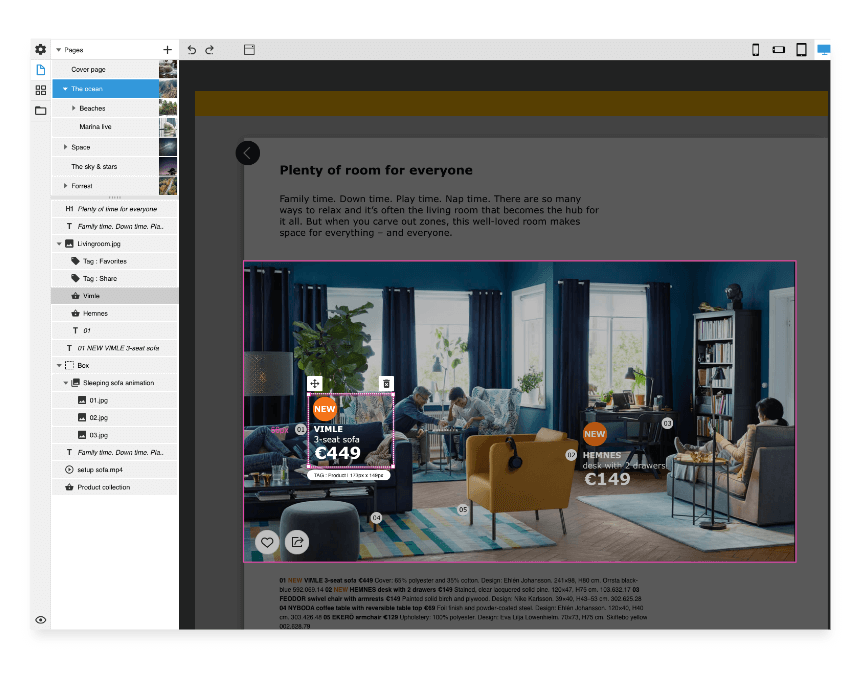Image resolution: width=863 pixels, height=687 pixels.
Task: Select the setup sofa.mp4 video layer
Action: [115, 470]
